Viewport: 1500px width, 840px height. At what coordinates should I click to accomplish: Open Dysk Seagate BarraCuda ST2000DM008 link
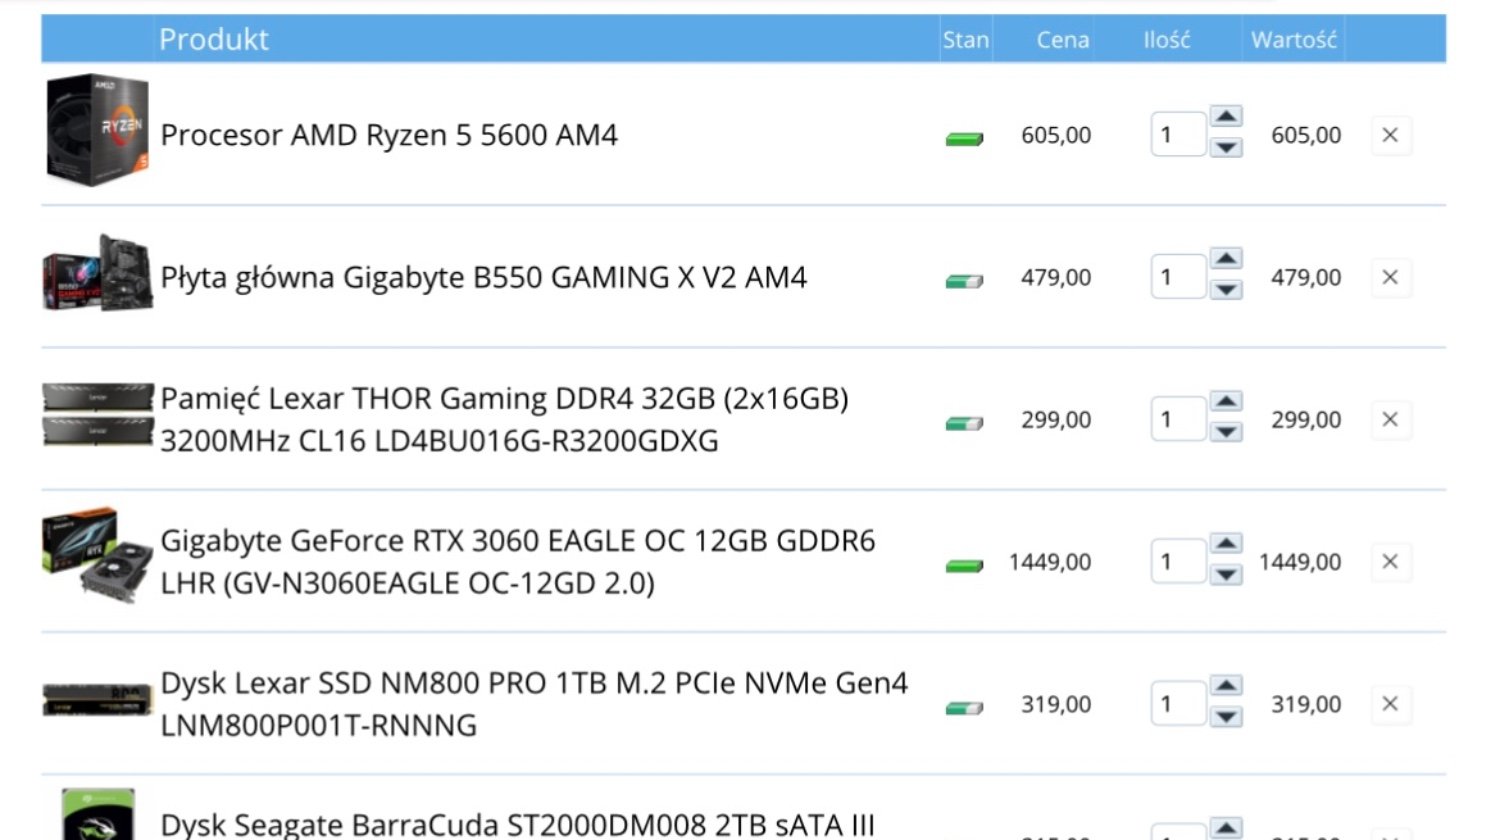coord(518,826)
